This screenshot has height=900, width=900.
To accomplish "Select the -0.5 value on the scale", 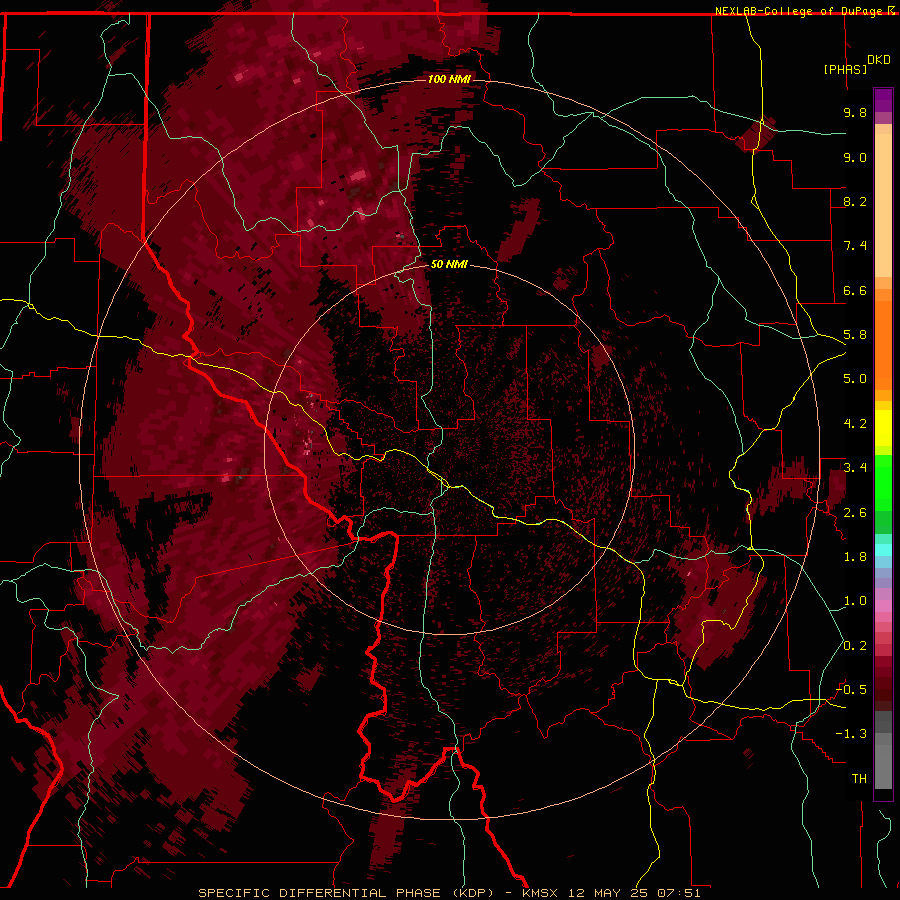I will (851, 690).
